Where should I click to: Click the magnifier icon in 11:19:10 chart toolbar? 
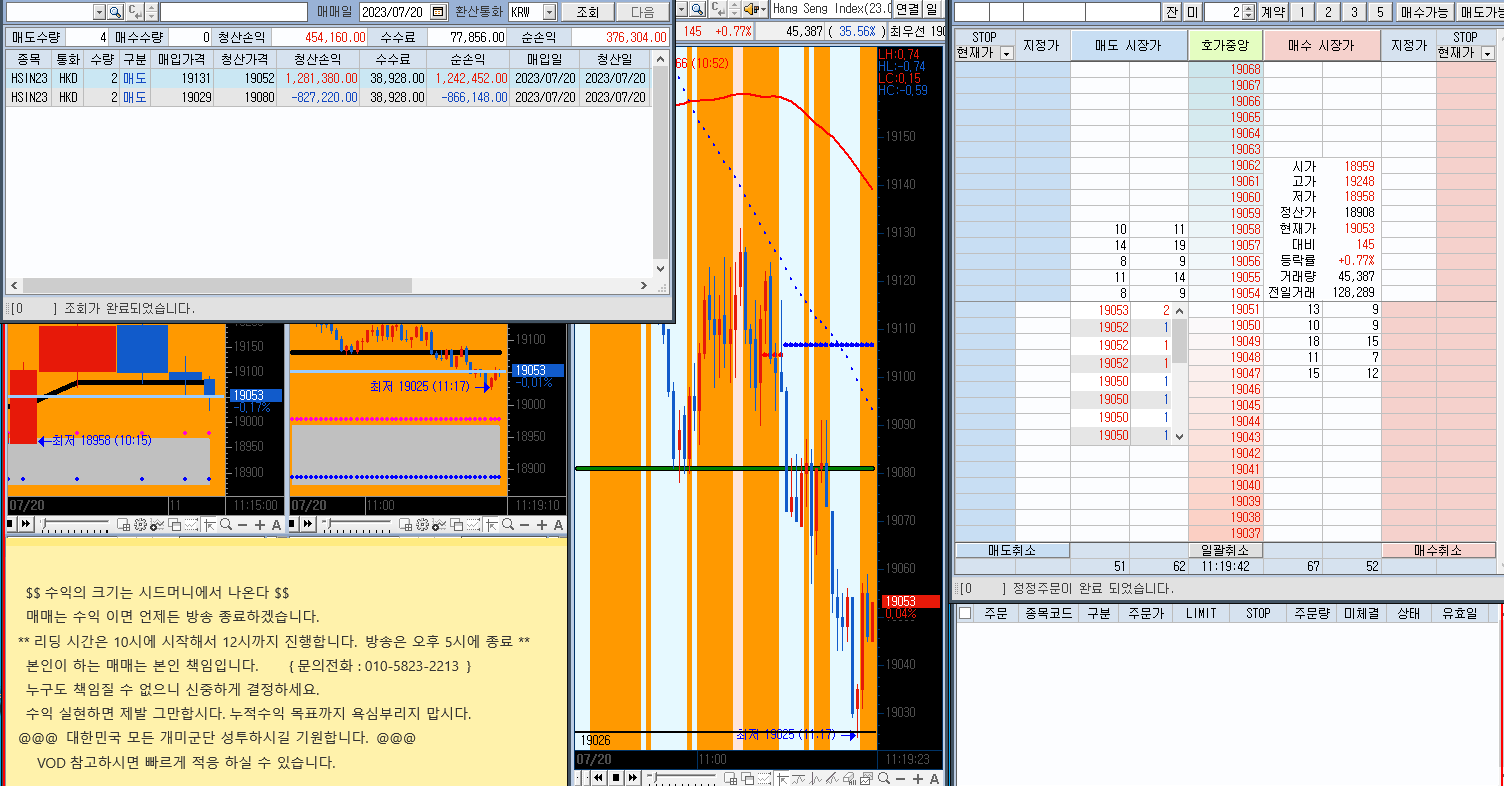coord(508,524)
